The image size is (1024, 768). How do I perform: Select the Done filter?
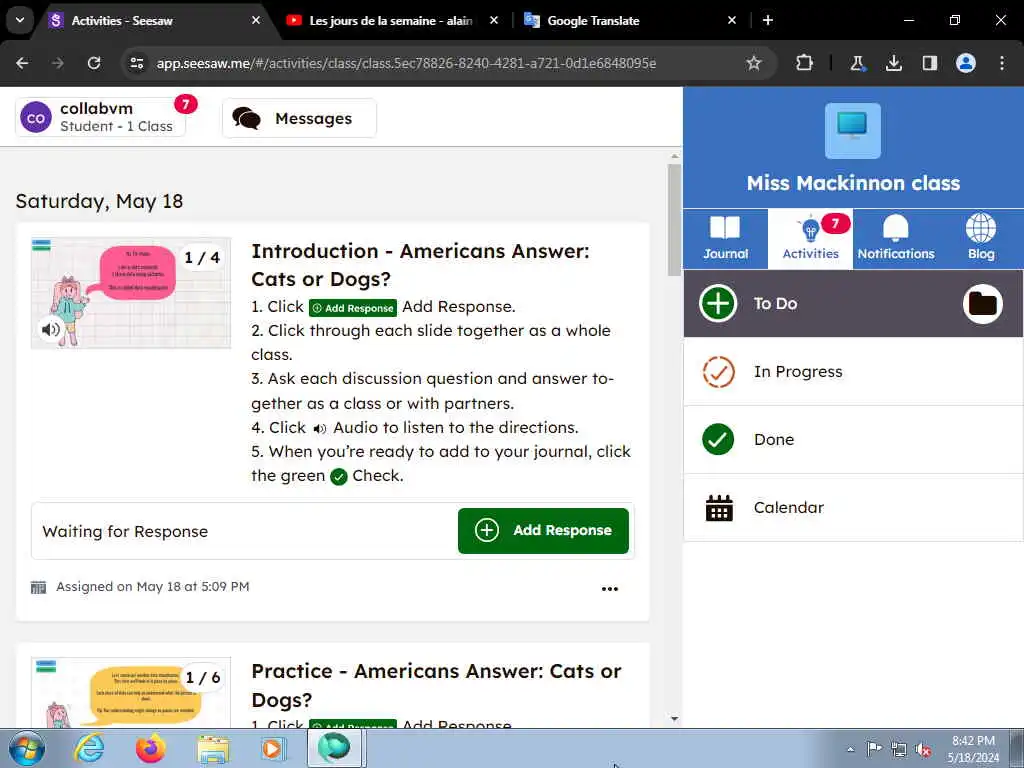pos(853,440)
